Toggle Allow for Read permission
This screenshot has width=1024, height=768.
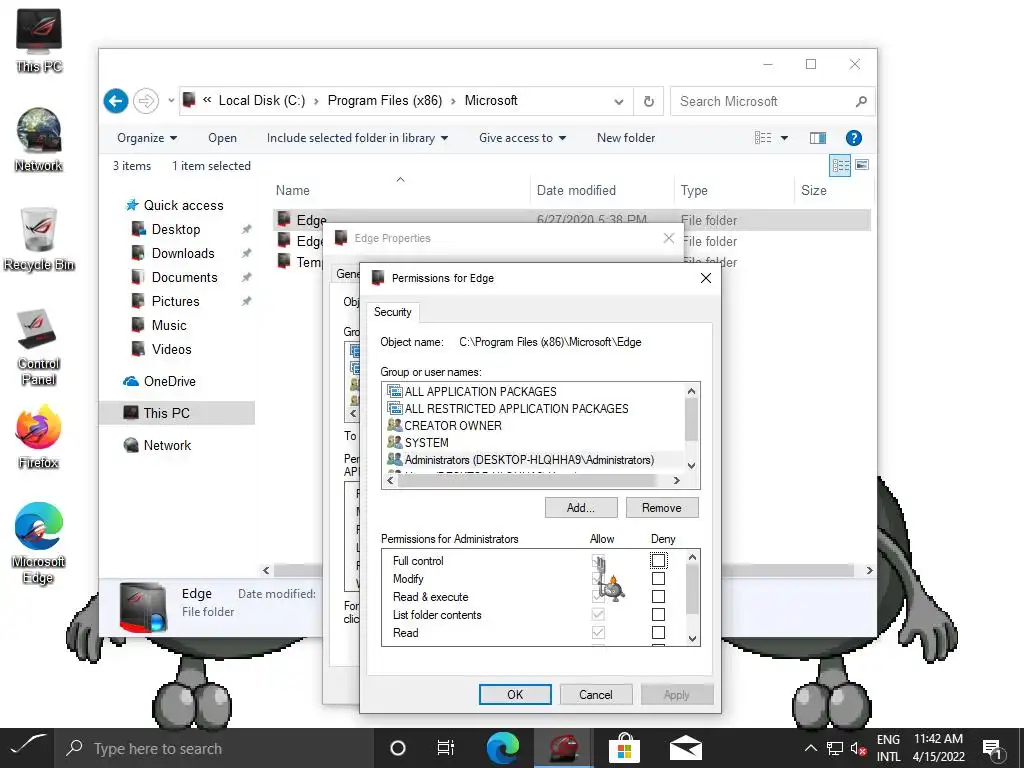598,632
